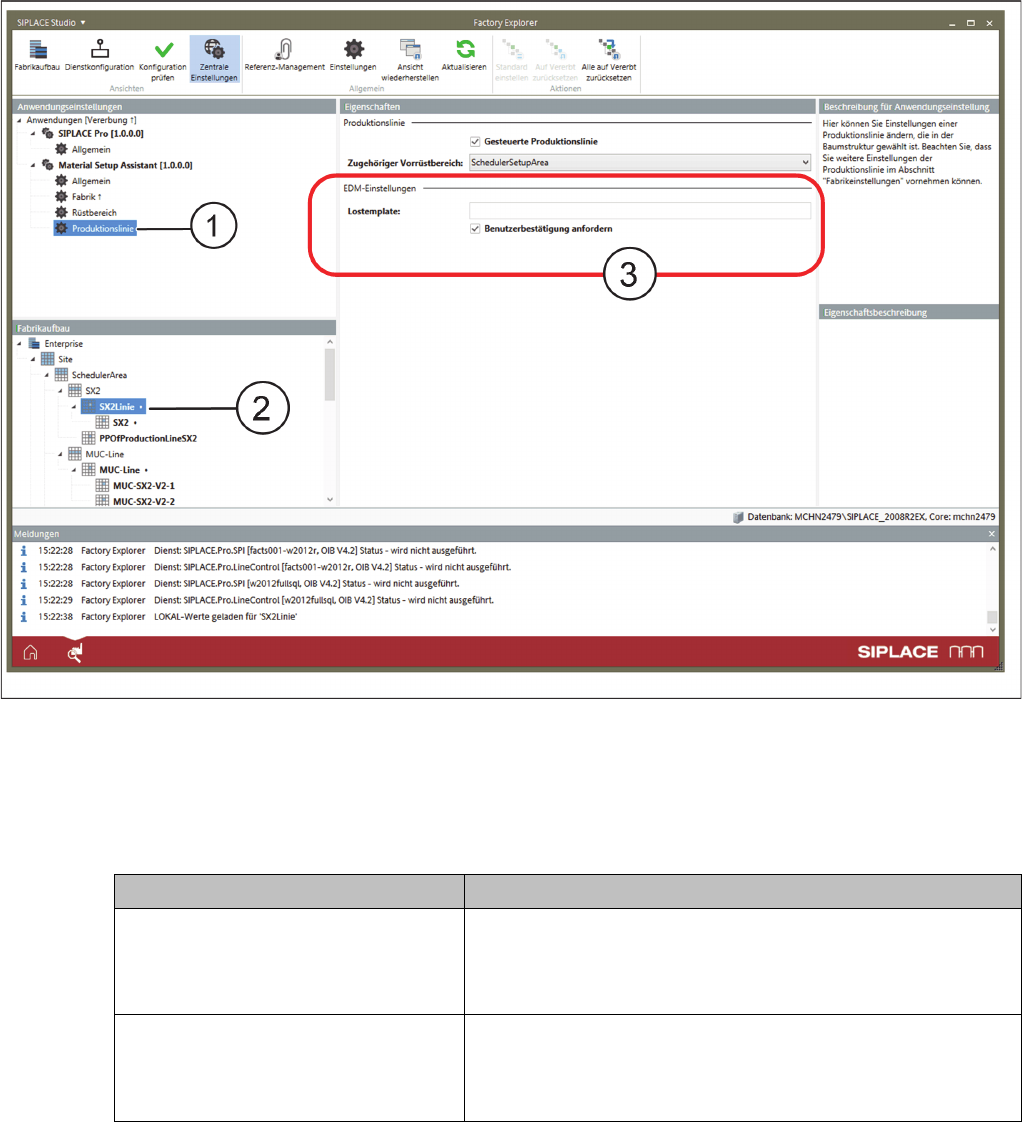Select Zentrale Einstellungen view

tap(214, 60)
